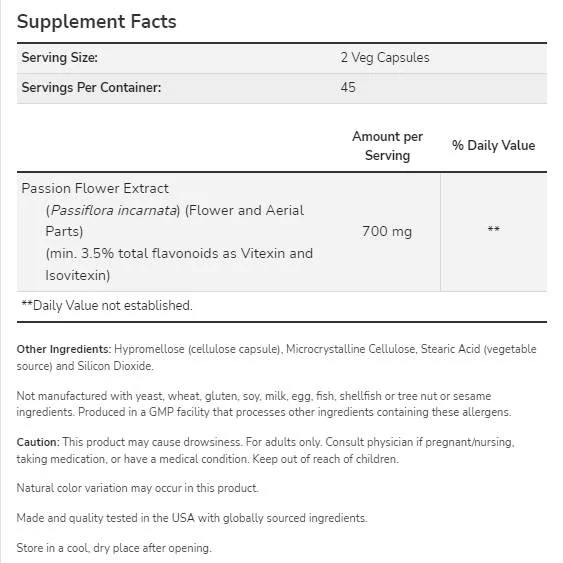Select the Other Ingredients bold label
This screenshot has height=563, width=563.
tap(64, 349)
